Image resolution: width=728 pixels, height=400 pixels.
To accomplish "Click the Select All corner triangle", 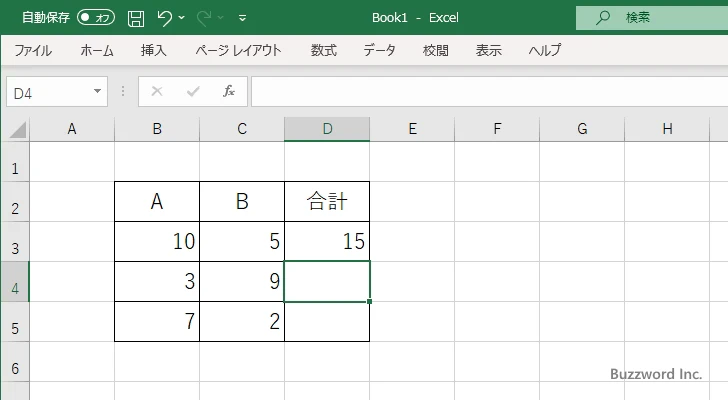I will point(18,130).
